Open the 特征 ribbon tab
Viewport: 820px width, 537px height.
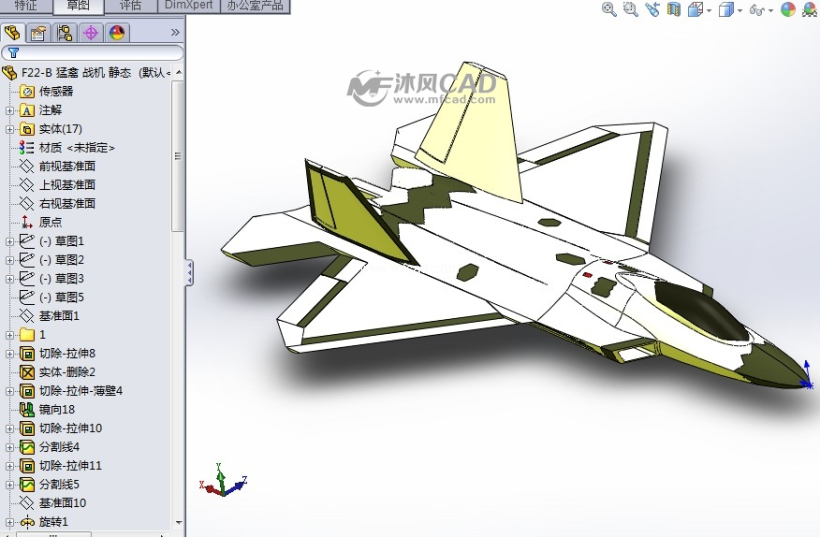pyautogui.click(x=26, y=6)
